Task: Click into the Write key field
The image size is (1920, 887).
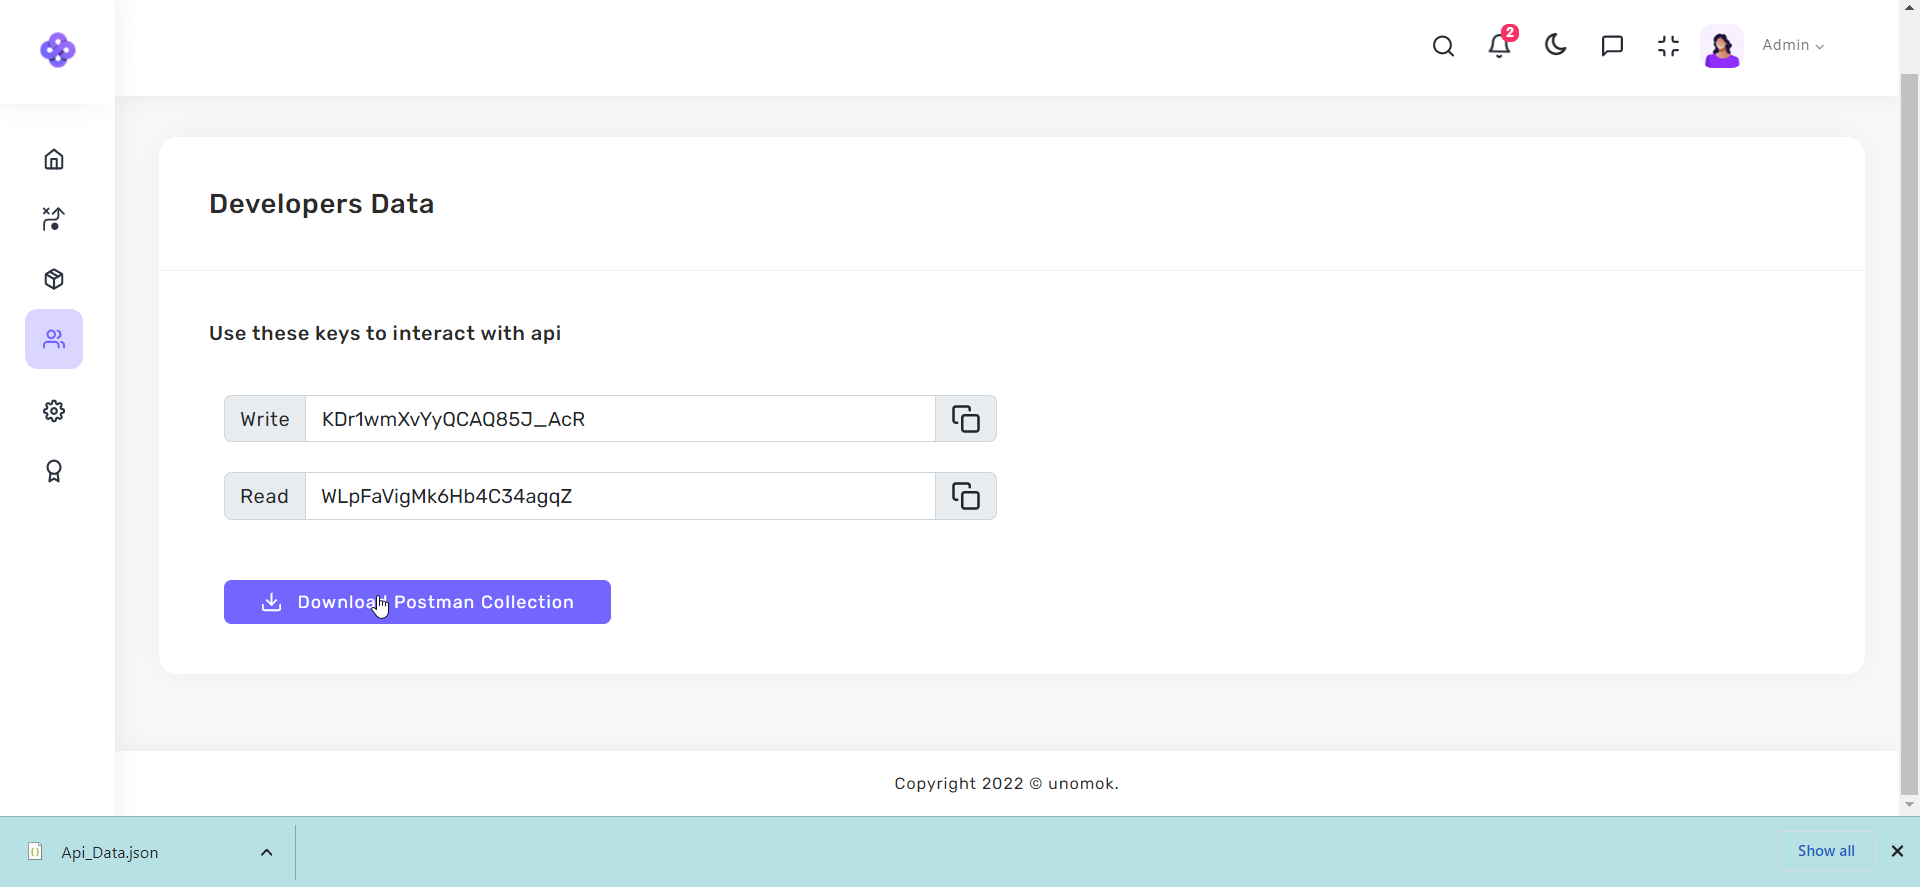Action: point(620,419)
